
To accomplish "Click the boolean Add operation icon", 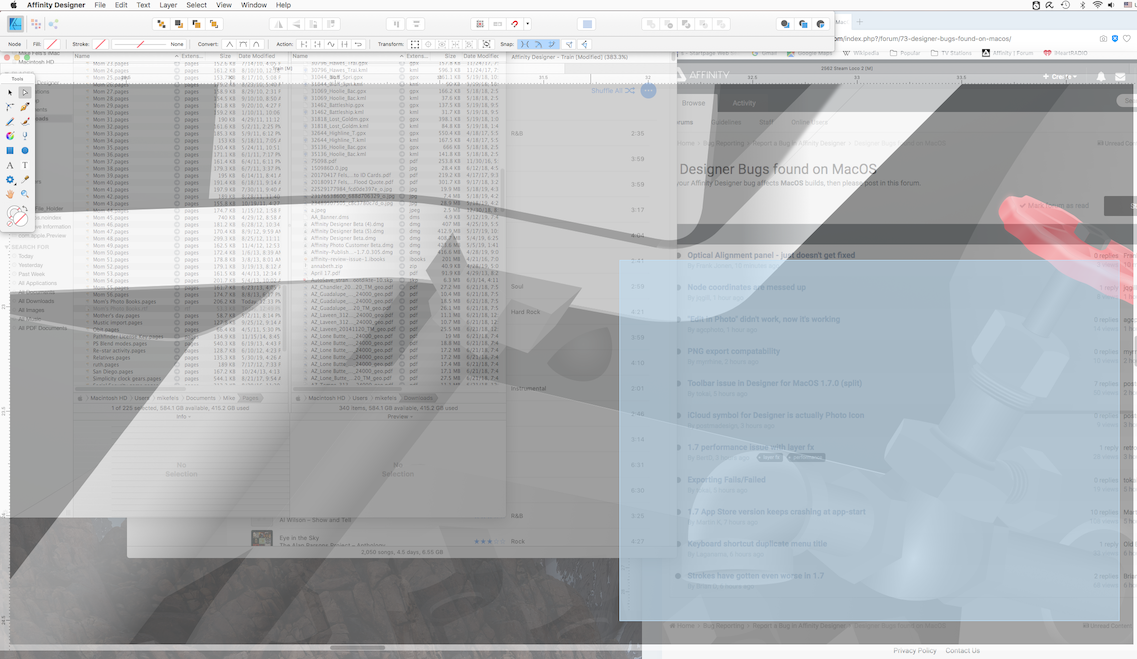I will [x=650, y=24].
